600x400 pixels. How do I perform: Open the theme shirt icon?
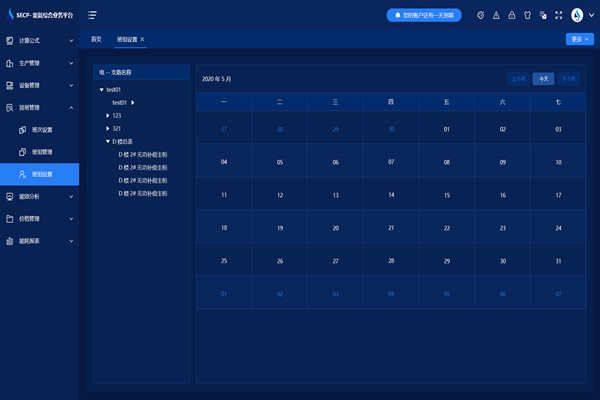(526, 15)
